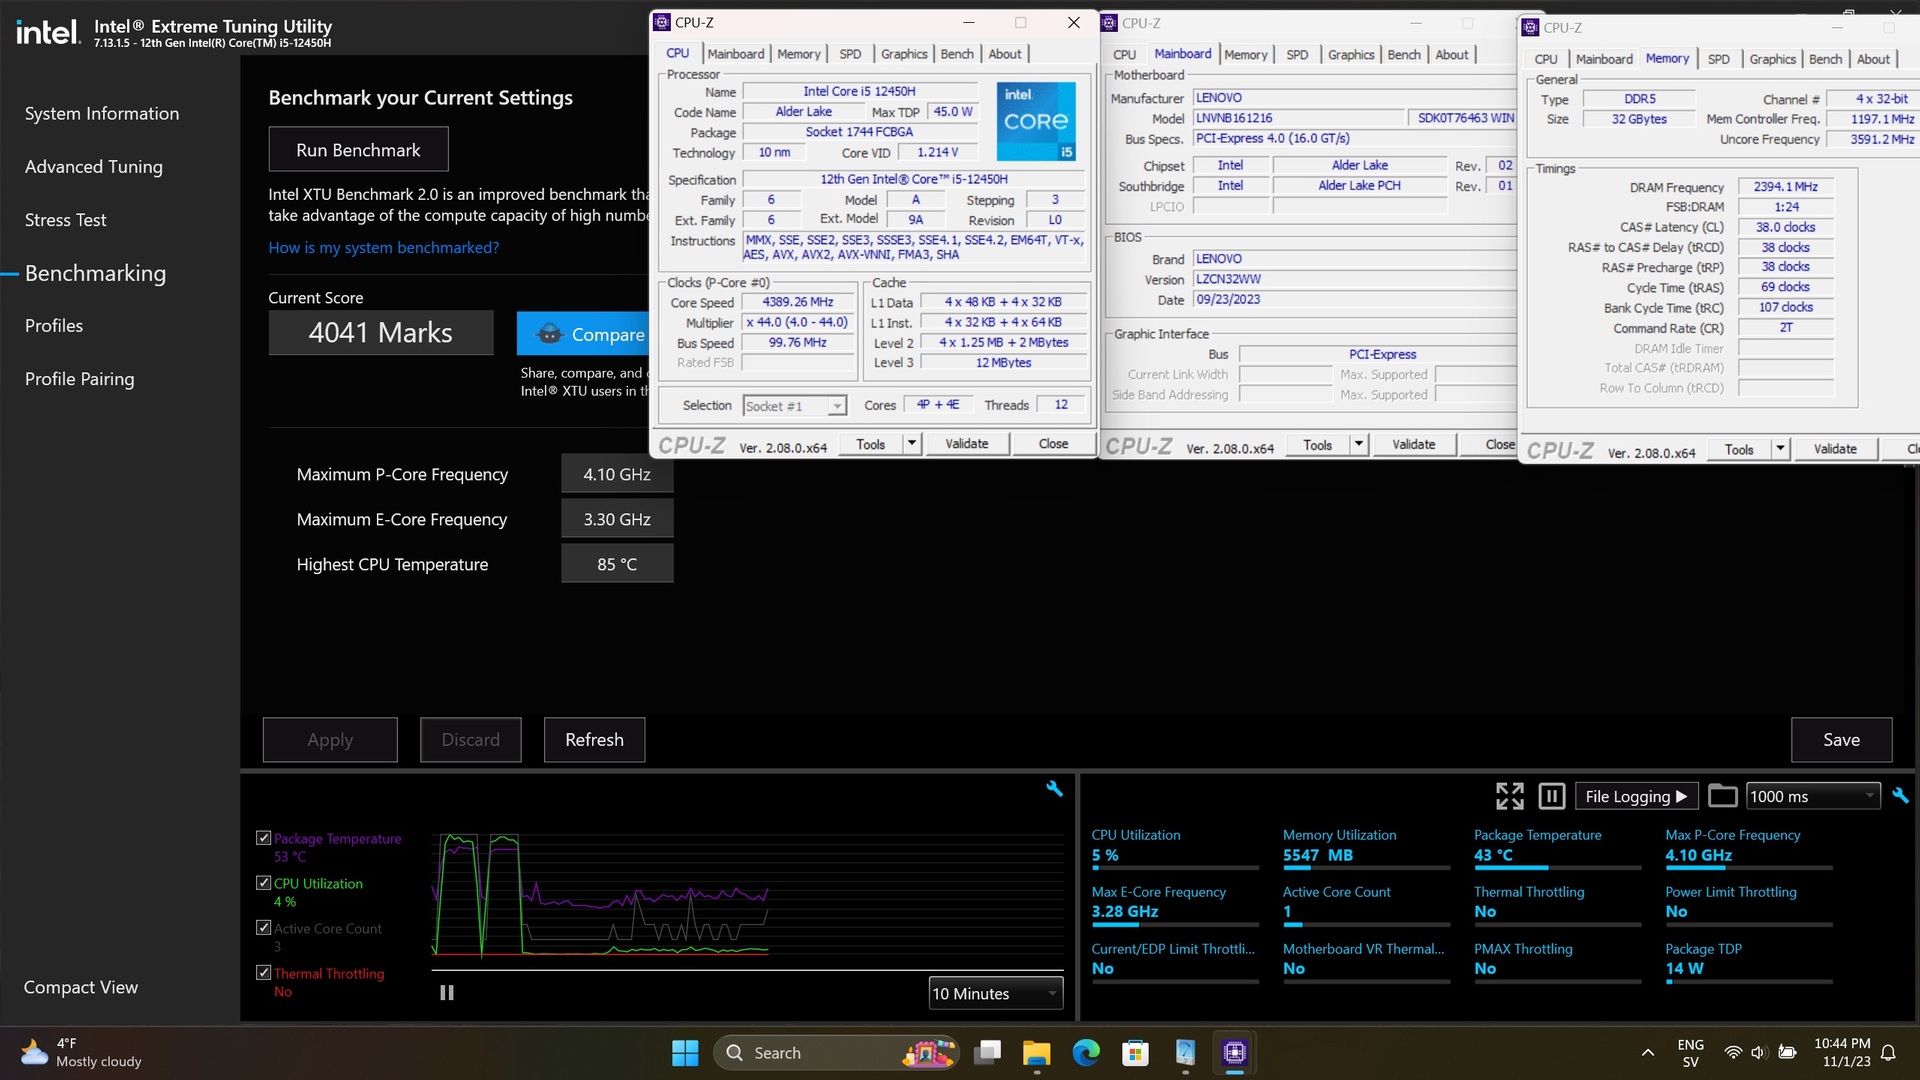Screen dimensions: 1920x1080
Task: Toggle the CPU Utilization graph checkbox
Action: coord(263,883)
